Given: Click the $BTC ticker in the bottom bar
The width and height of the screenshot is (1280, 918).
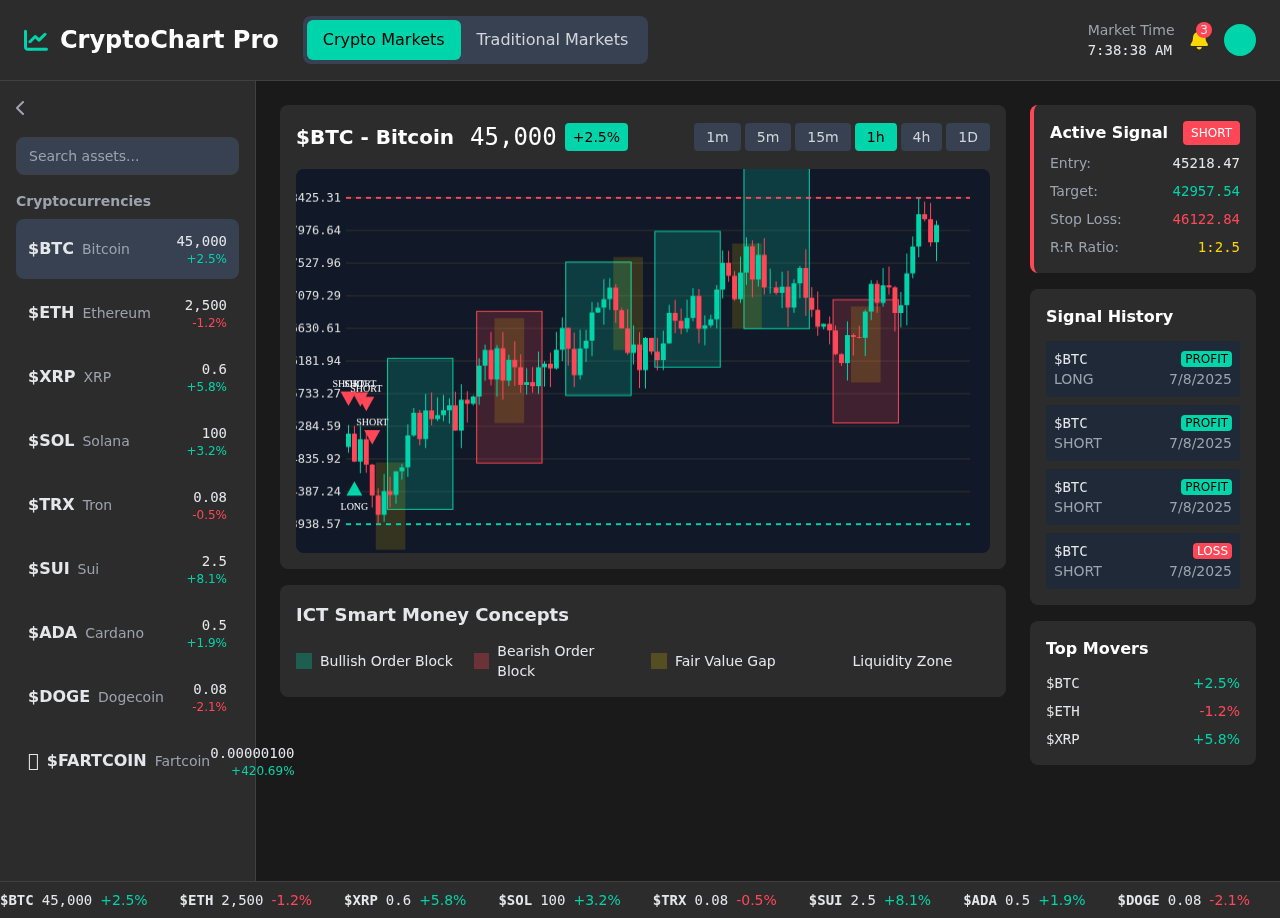Looking at the screenshot, I should coord(17,900).
